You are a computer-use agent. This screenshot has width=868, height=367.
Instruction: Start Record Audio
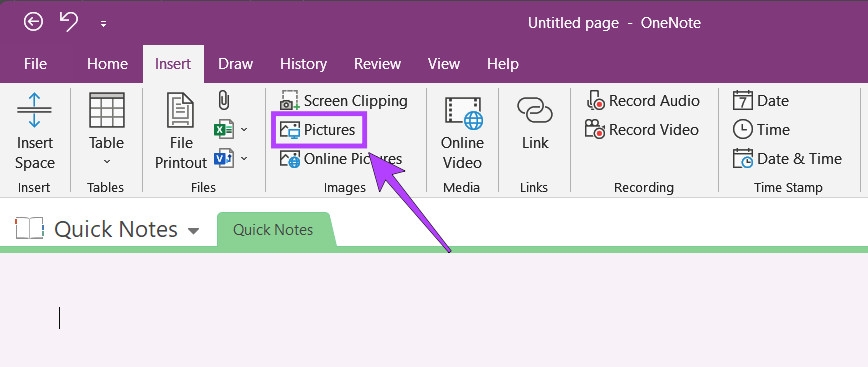pos(643,101)
